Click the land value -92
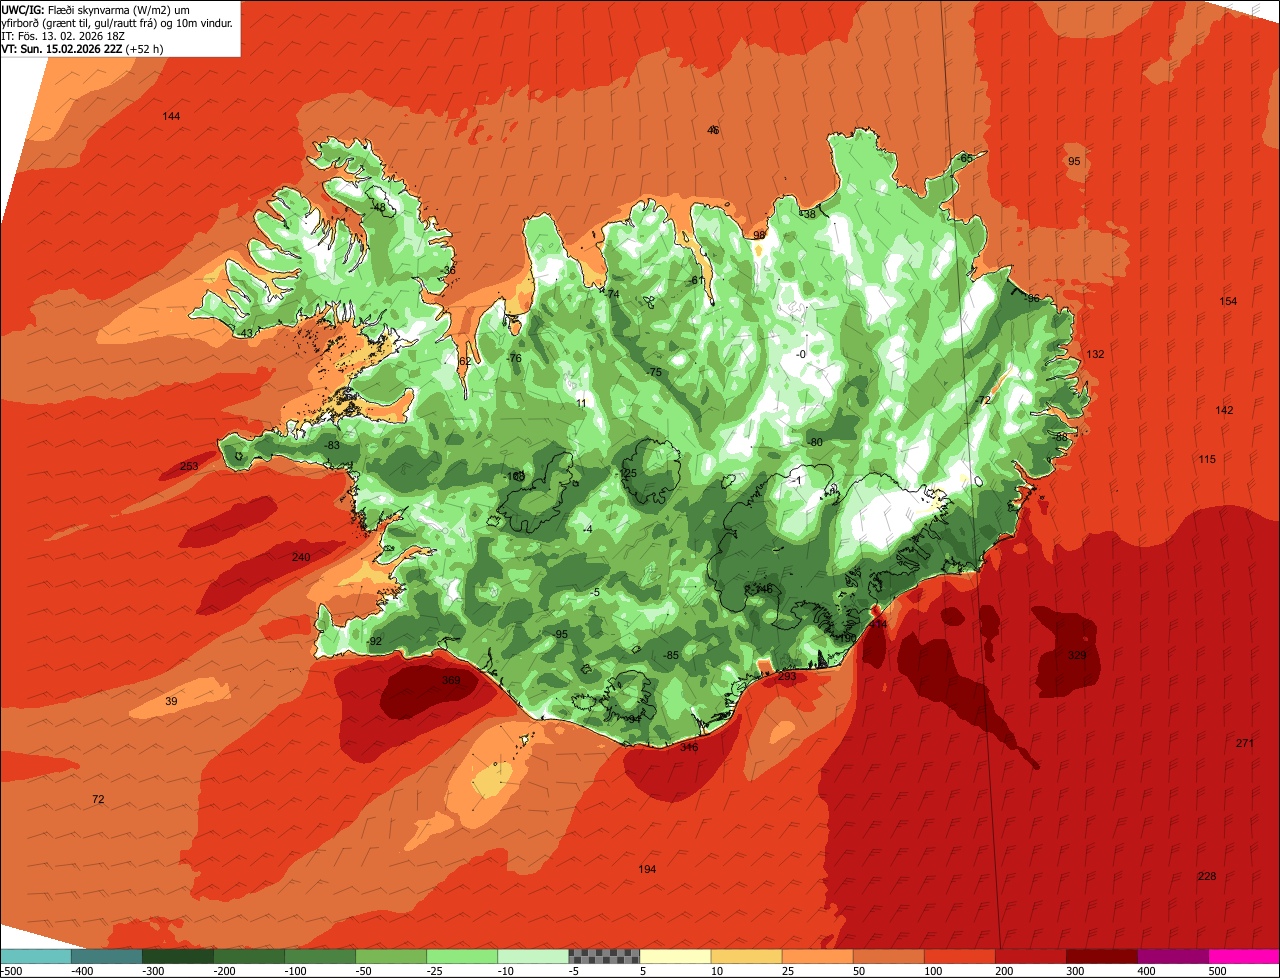Image resolution: width=1280 pixels, height=978 pixels. (x=374, y=642)
